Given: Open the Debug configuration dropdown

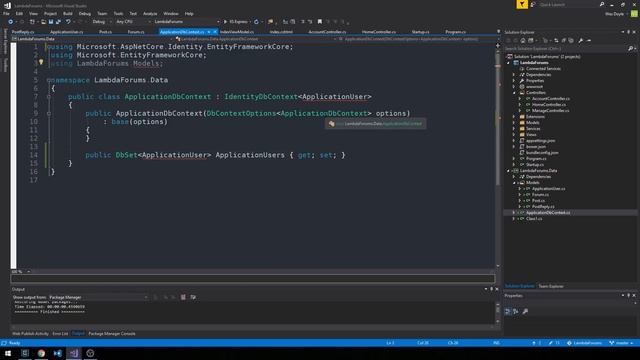Looking at the screenshot, I should [x=101, y=22].
